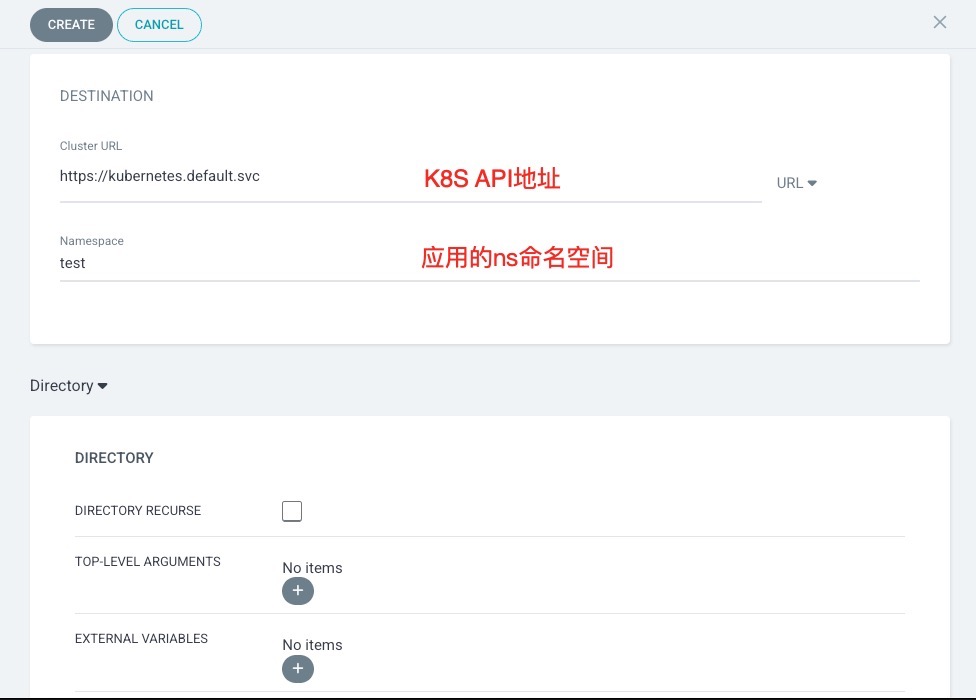Image resolution: width=976 pixels, height=700 pixels.
Task: Expand the Directory source type dropdown
Action: pyautogui.click(x=69, y=386)
